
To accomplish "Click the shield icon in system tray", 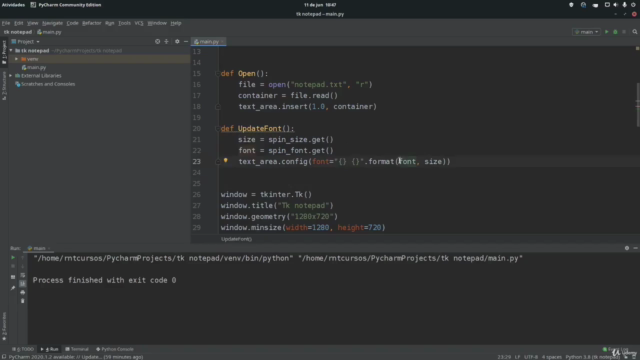I will (571, 5).
